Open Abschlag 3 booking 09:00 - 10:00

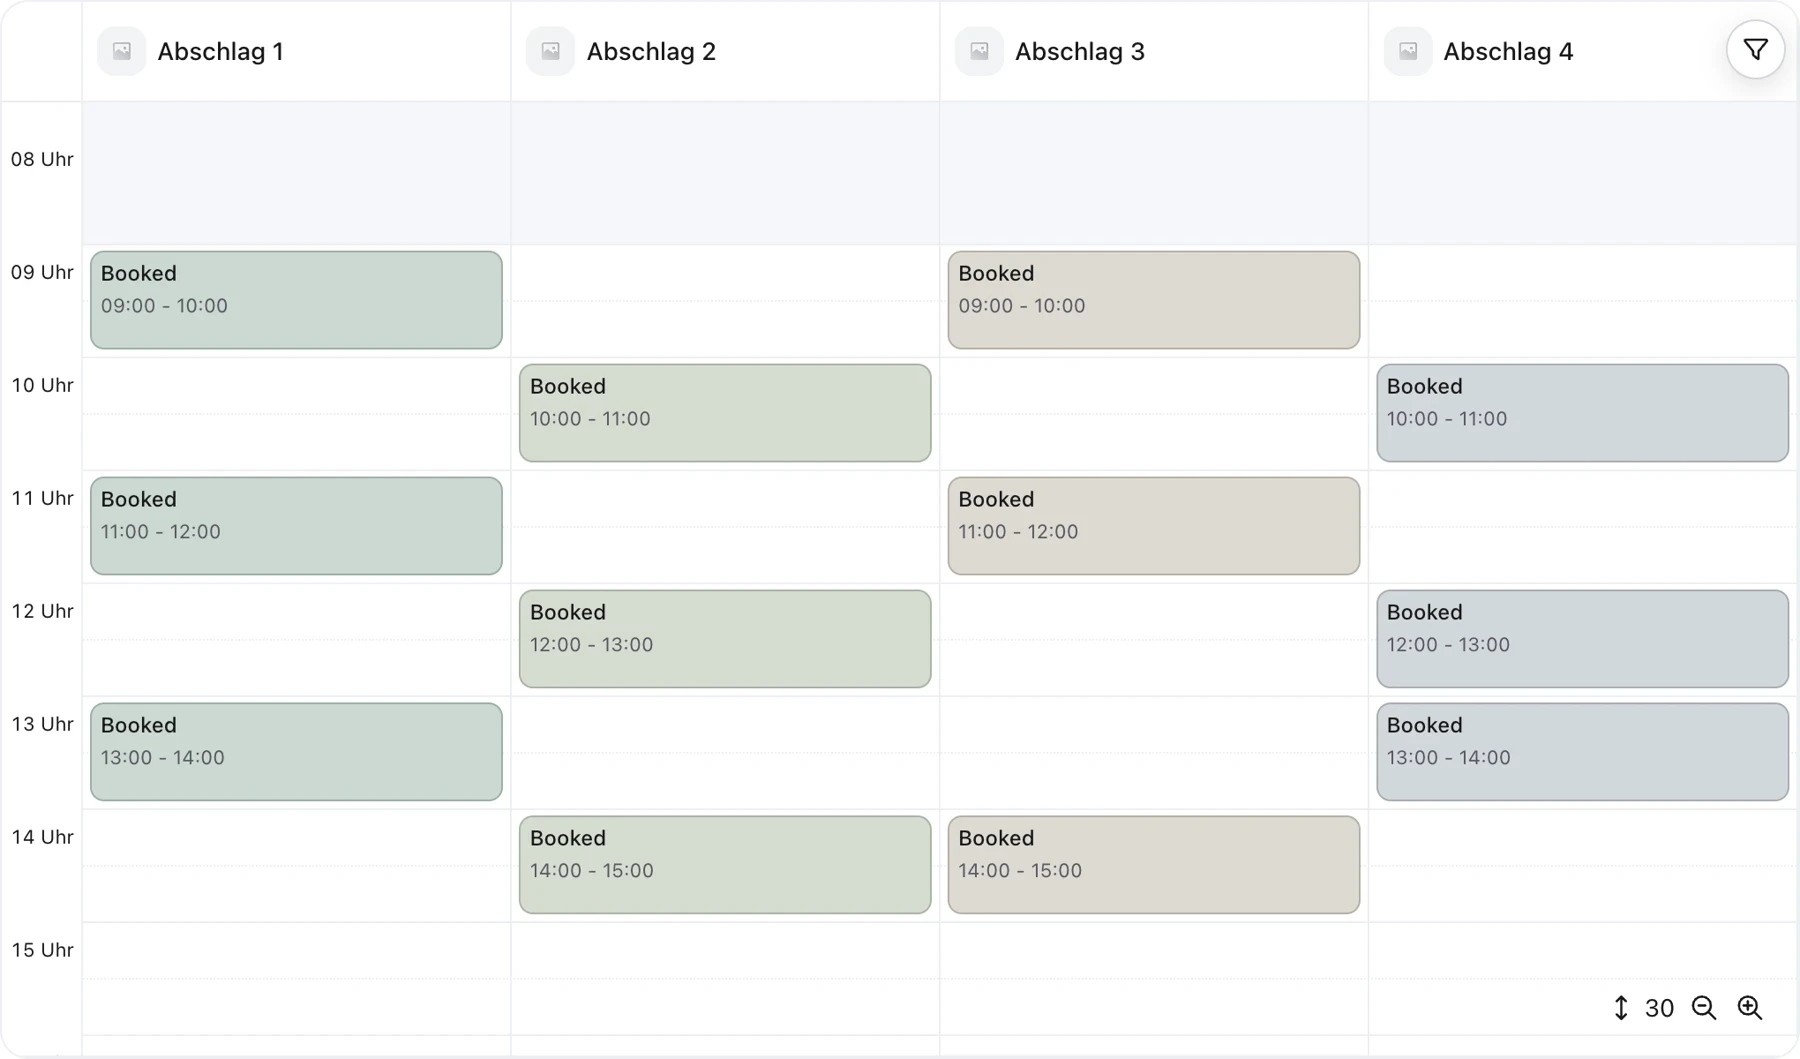[1154, 300]
